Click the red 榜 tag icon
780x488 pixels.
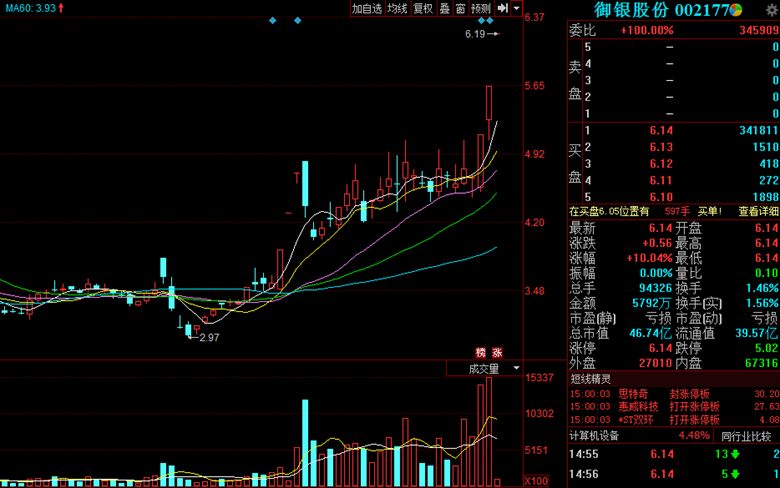click(x=482, y=353)
